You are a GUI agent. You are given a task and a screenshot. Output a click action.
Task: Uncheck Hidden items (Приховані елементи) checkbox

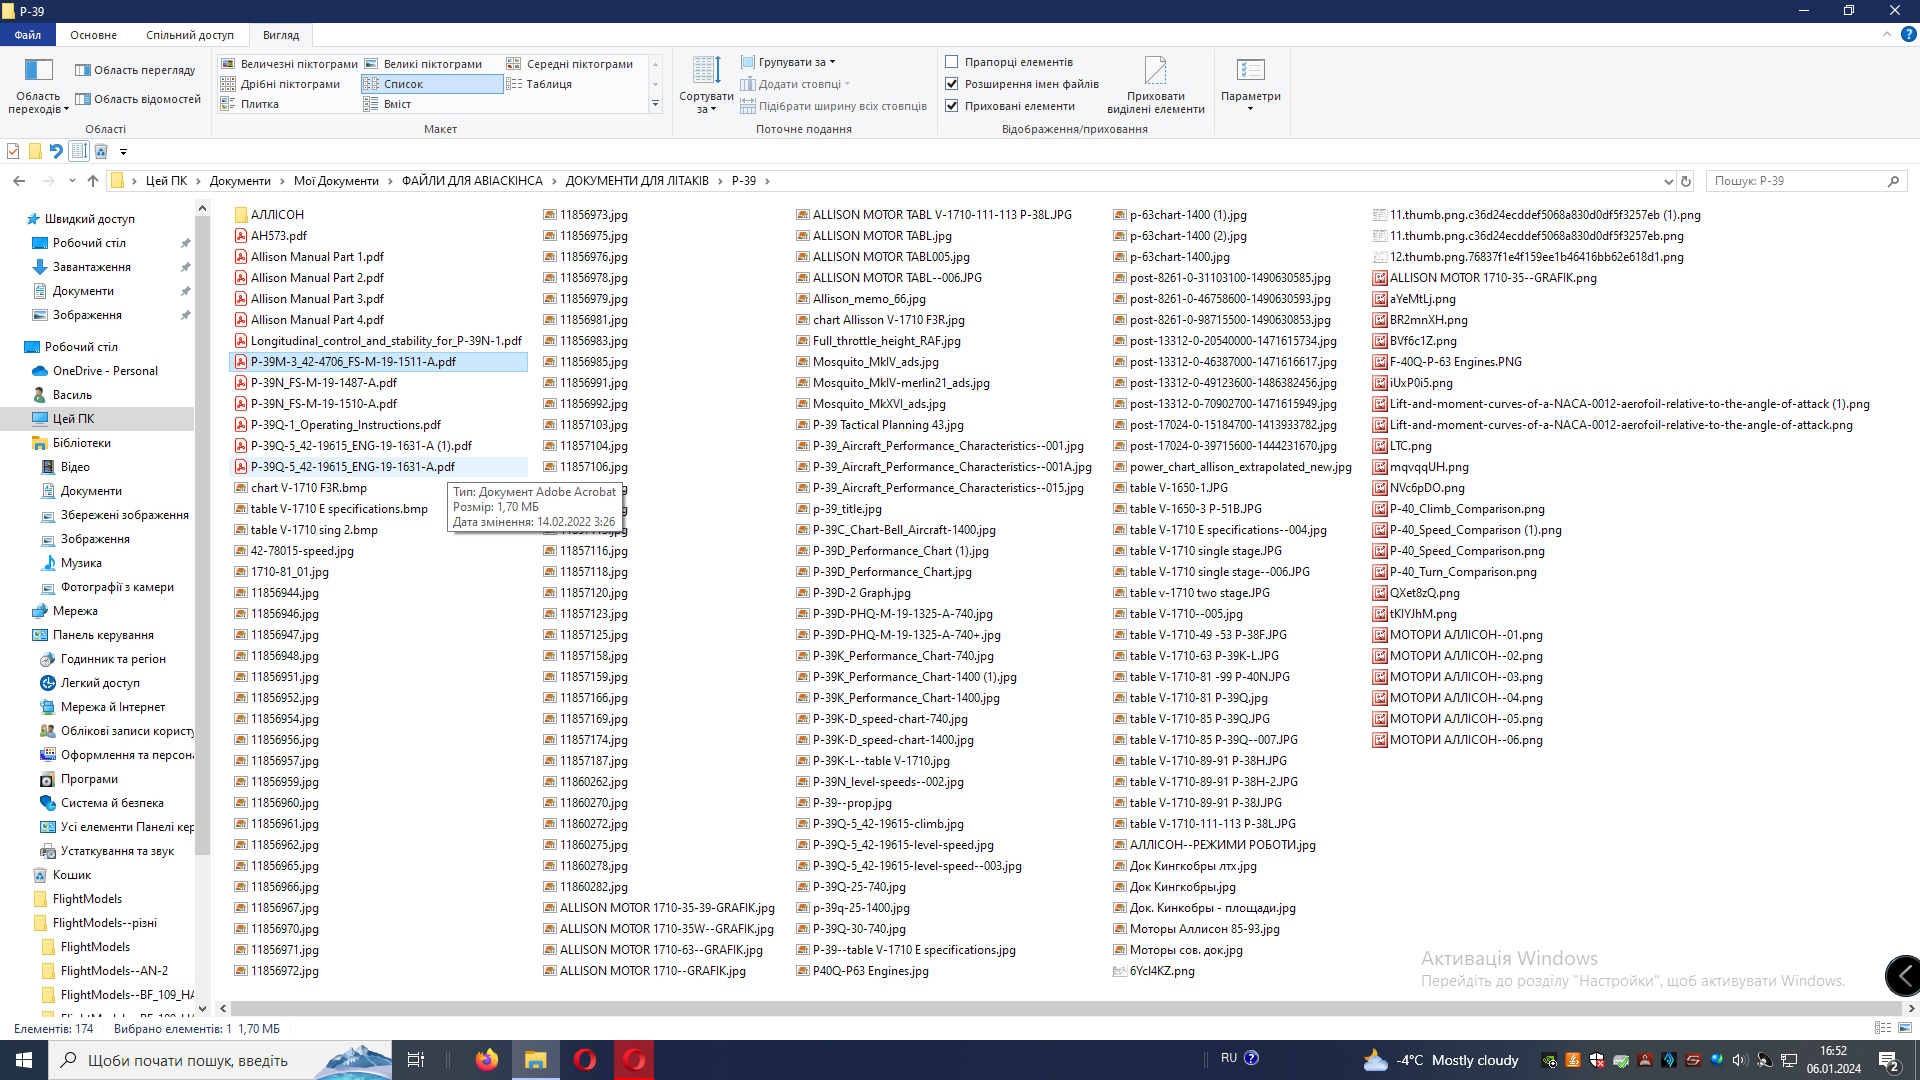pyautogui.click(x=952, y=106)
